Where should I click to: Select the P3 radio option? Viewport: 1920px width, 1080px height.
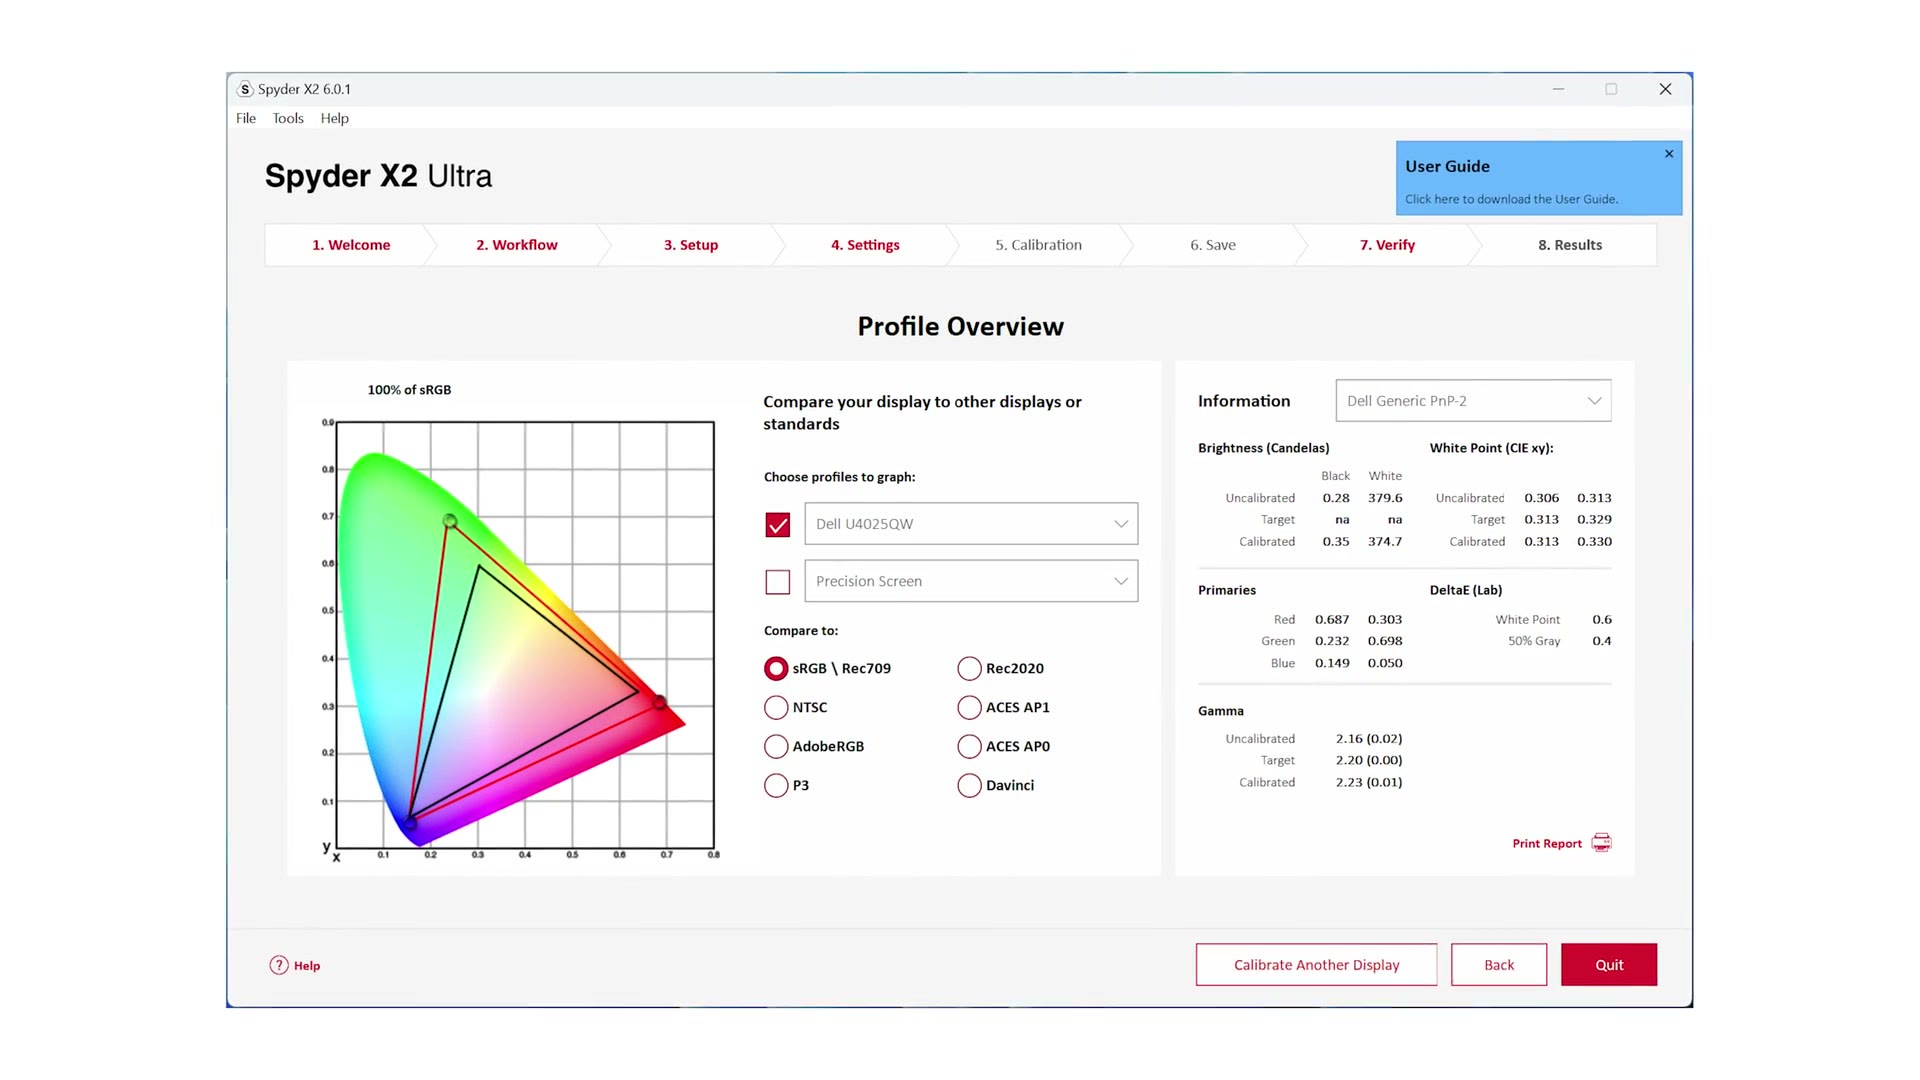click(x=776, y=785)
